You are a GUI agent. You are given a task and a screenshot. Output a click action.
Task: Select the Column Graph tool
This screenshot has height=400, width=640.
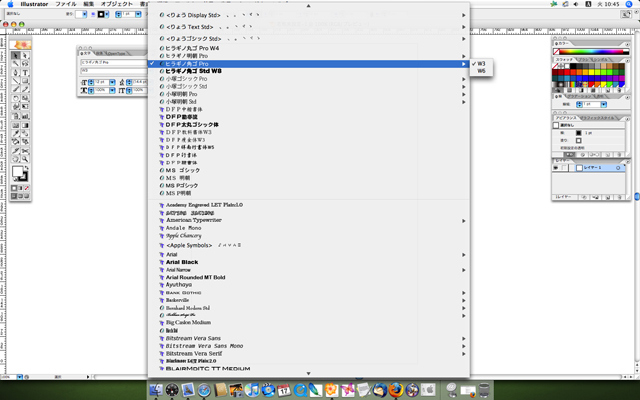coord(25,116)
